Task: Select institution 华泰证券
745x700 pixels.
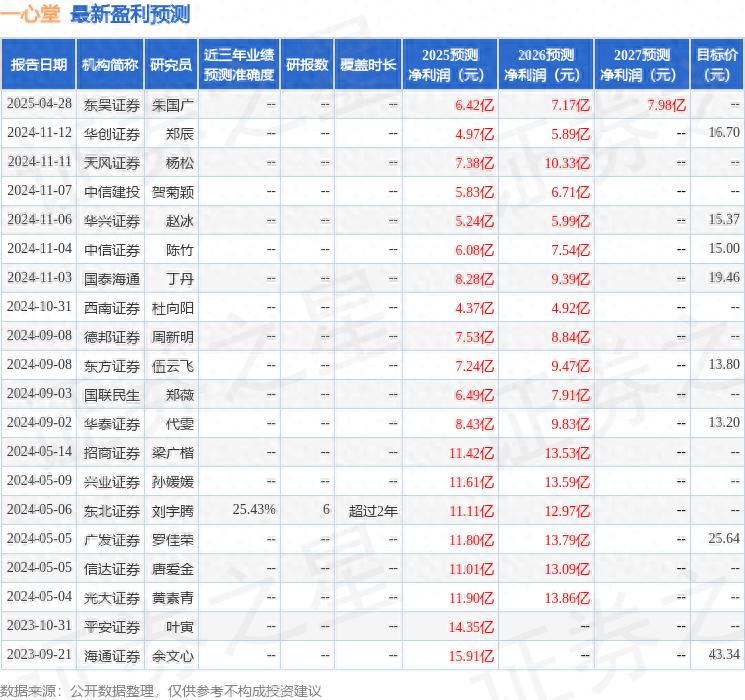Action: [x=112, y=424]
